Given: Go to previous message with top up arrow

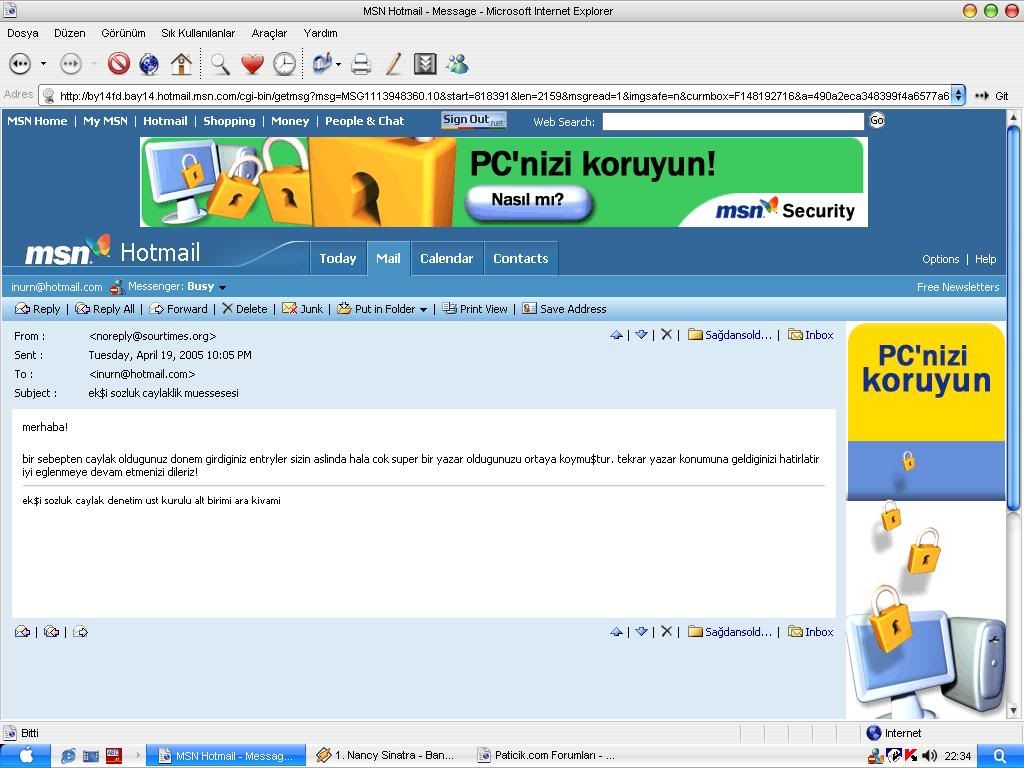Looking at the screenshot, I should [616, 335].
